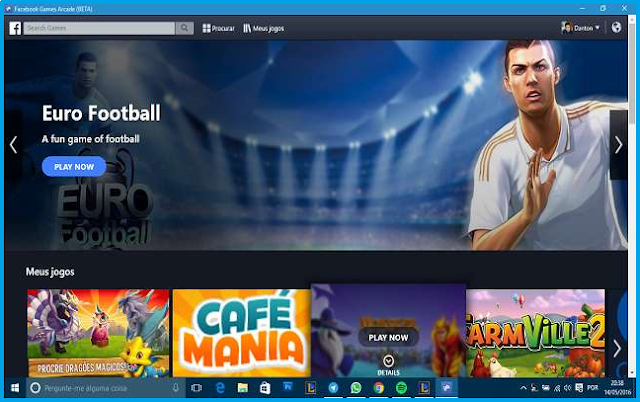This screenshot has width=640, height=402.
Task: Click the magnifier search button
Action: [x=184, y=28]
